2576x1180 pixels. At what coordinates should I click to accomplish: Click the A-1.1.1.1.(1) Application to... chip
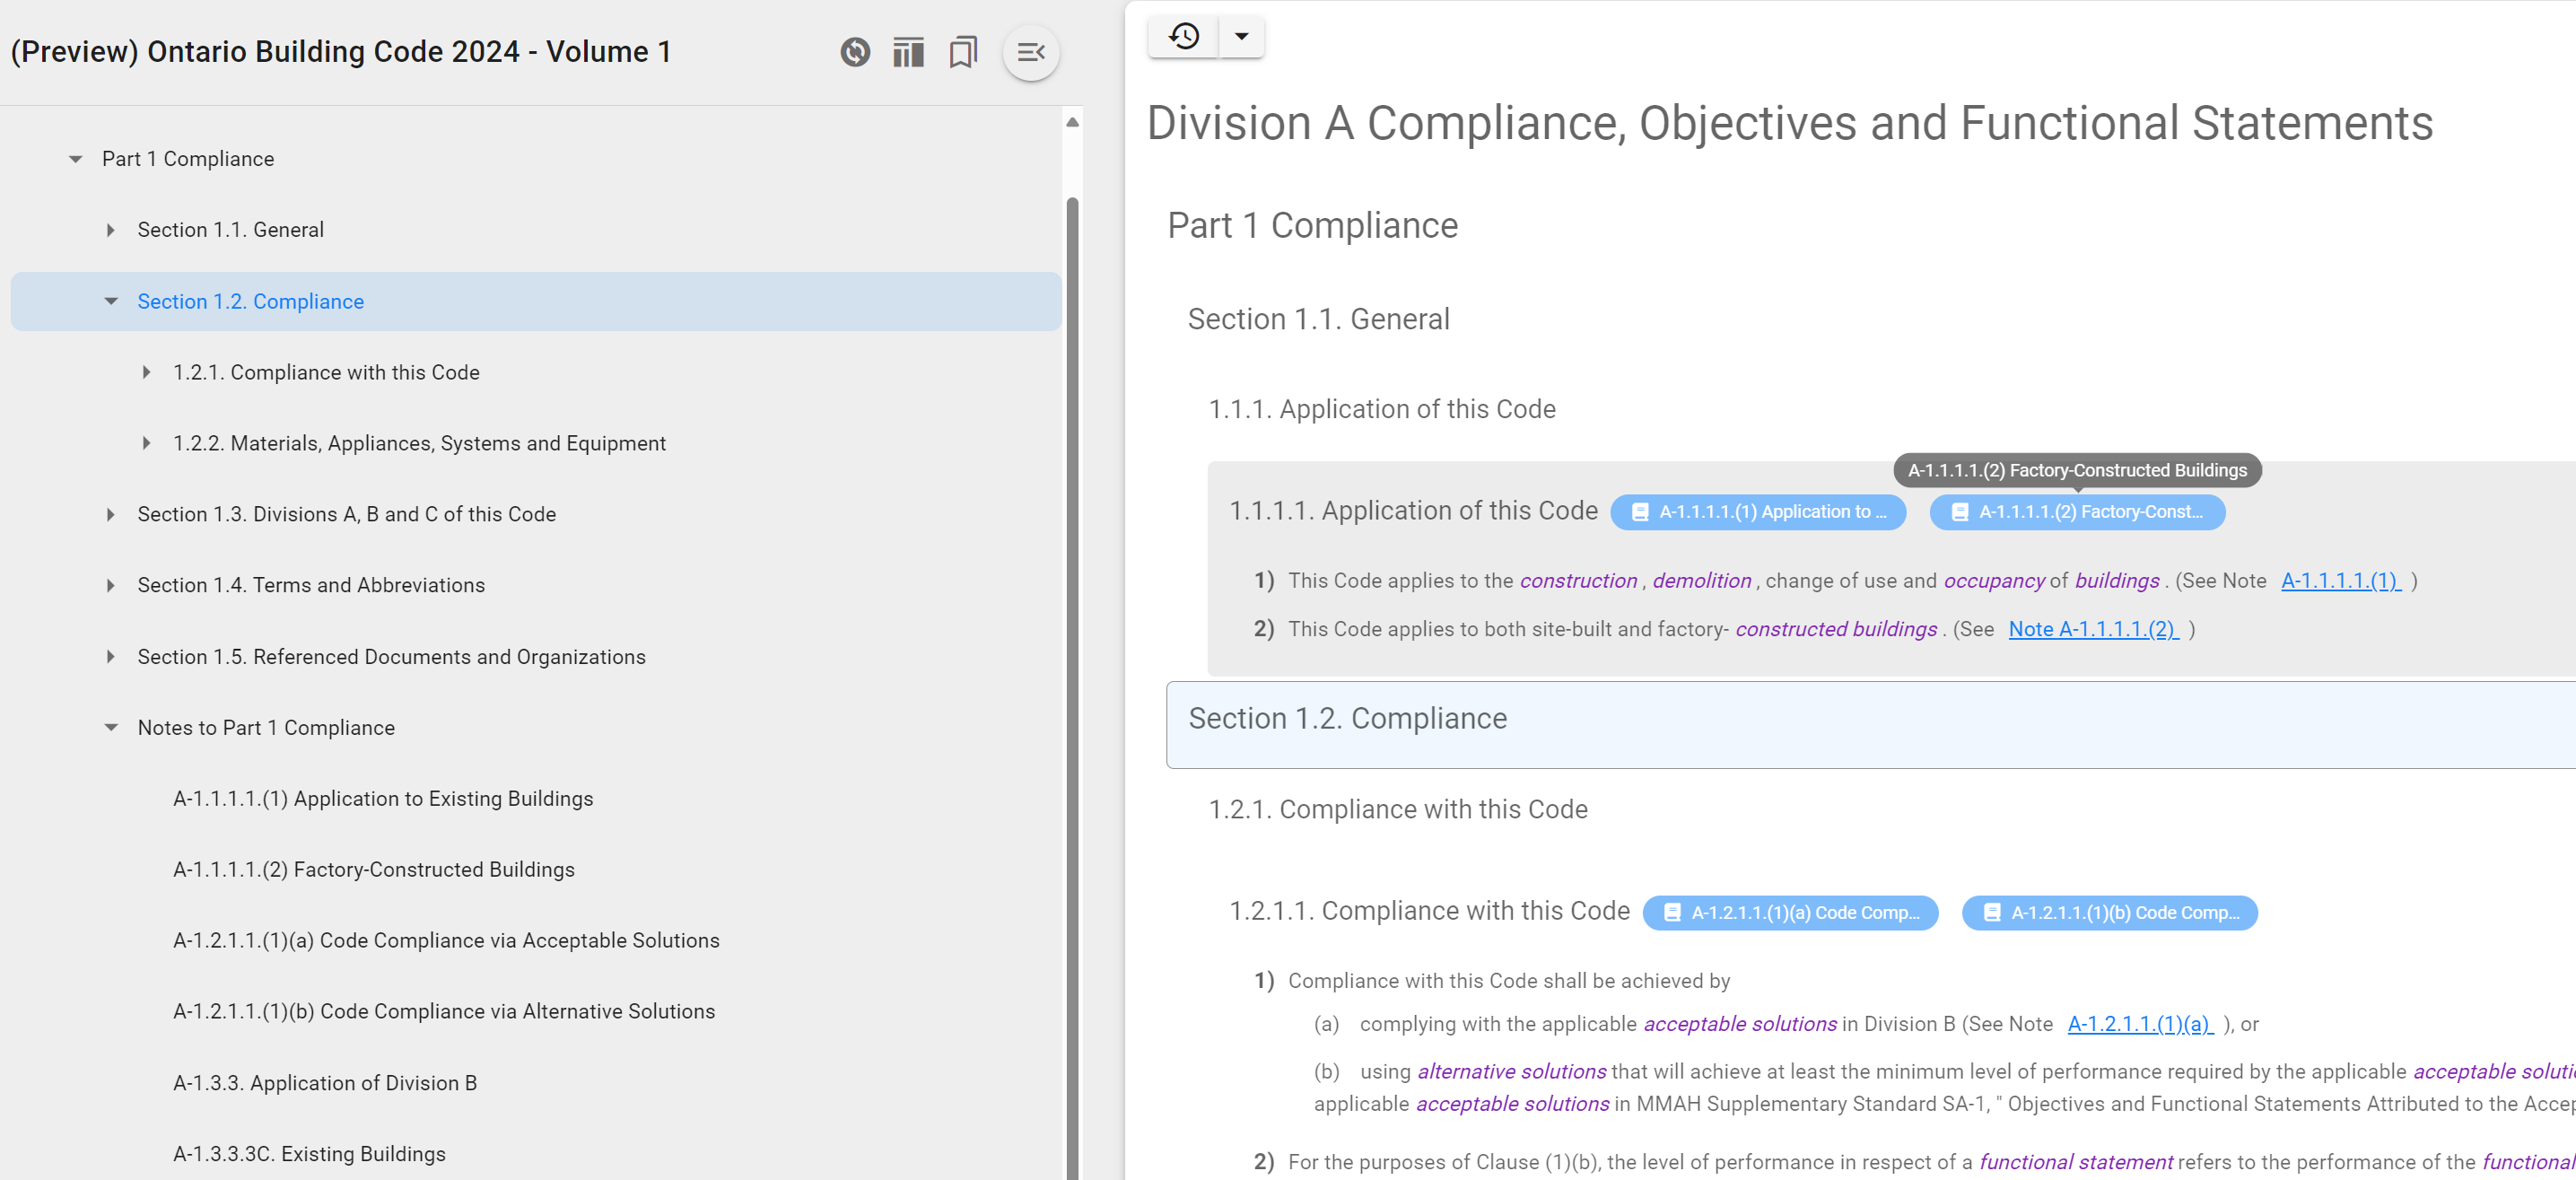[1758, 512]
